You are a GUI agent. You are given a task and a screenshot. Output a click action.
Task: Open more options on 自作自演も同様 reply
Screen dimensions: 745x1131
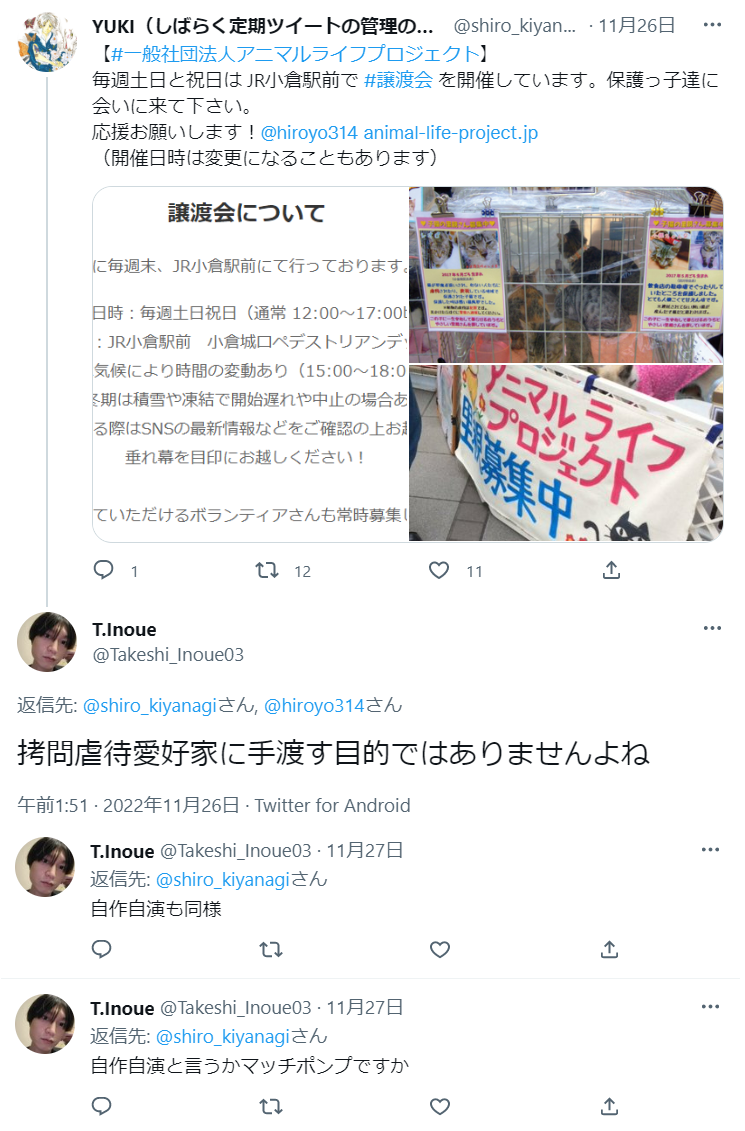point(710,849)
